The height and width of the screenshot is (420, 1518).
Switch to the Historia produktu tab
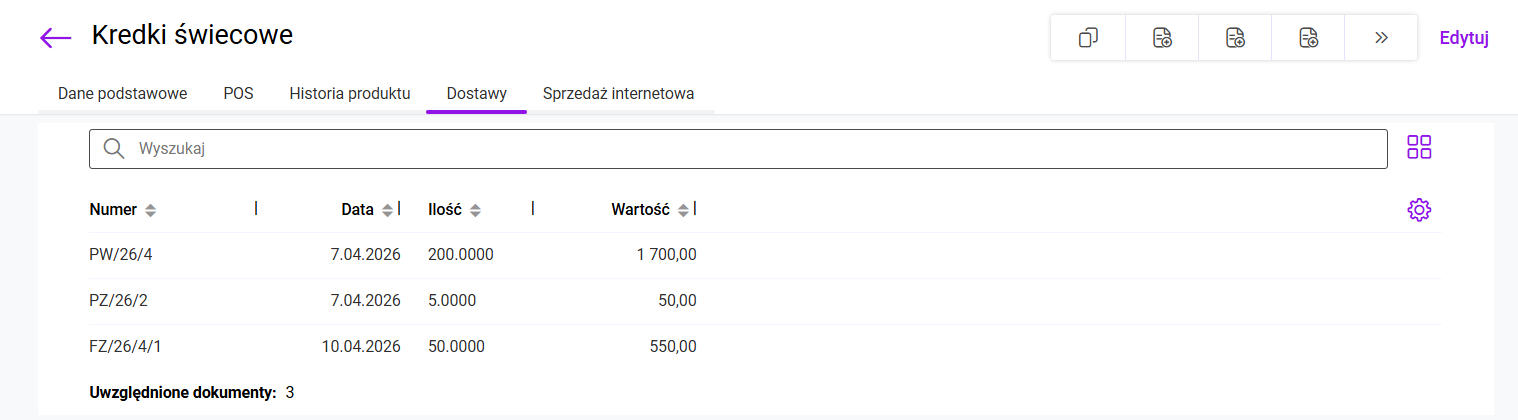[x=350, y=94]
